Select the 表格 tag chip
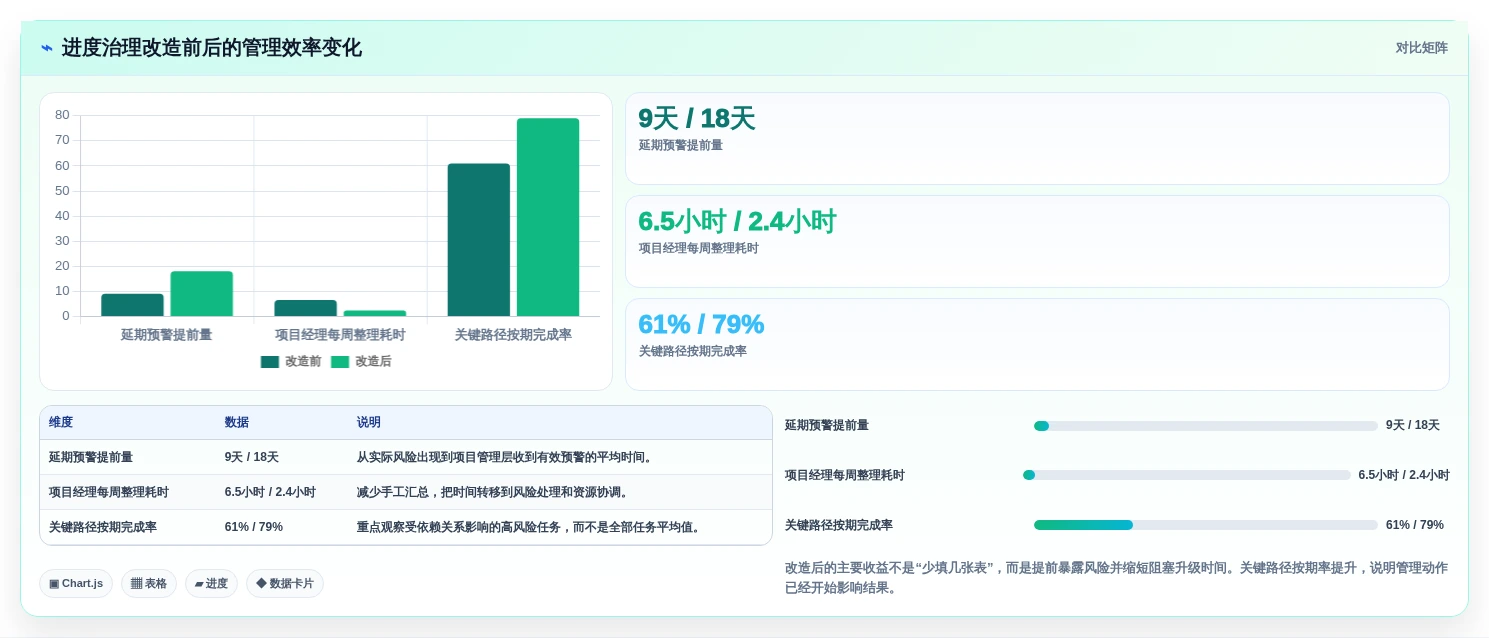1489x638 pixels. tap(149, 583)
